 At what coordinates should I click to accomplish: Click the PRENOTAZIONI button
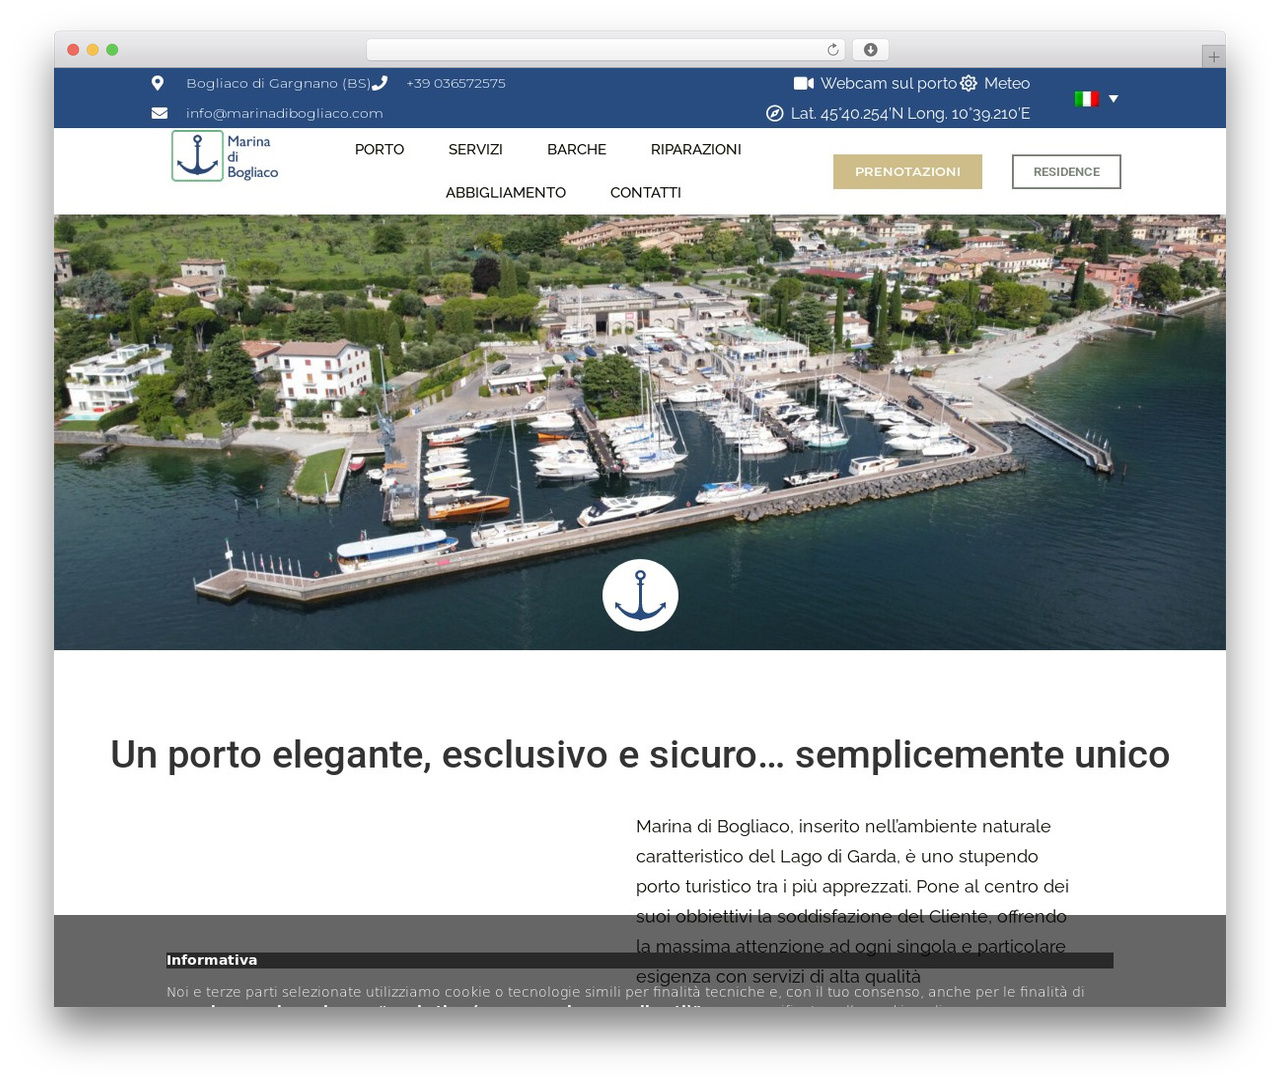pyautogui.click(x=908, y=171)
